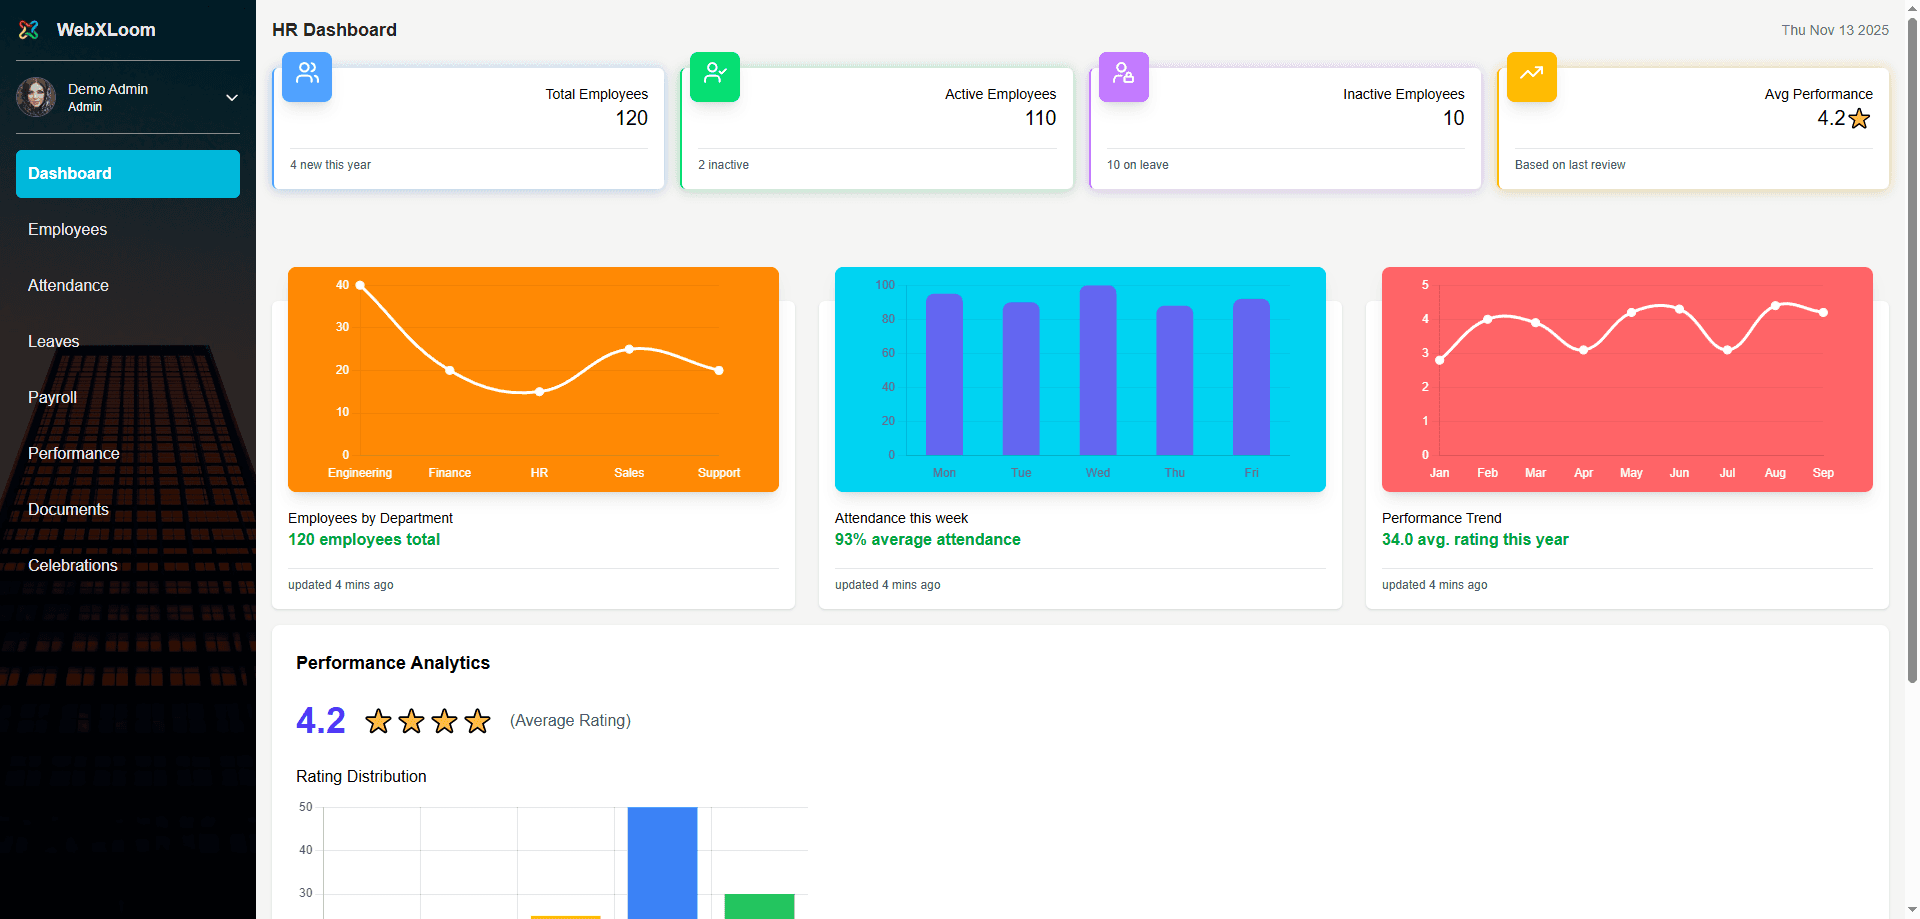
Task: Click the star beside the 4.2 Avg Performance
Action: [1860, 118]
